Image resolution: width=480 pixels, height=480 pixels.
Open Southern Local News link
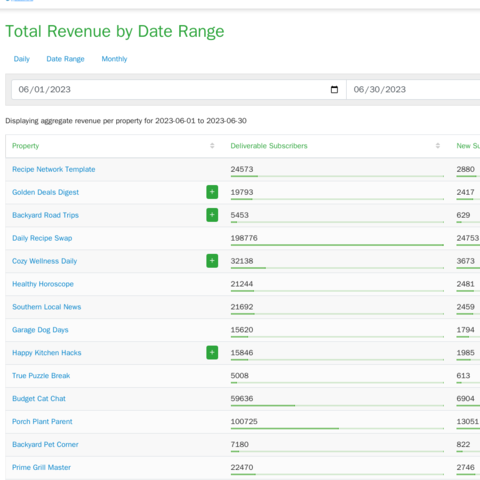(47, 307)
